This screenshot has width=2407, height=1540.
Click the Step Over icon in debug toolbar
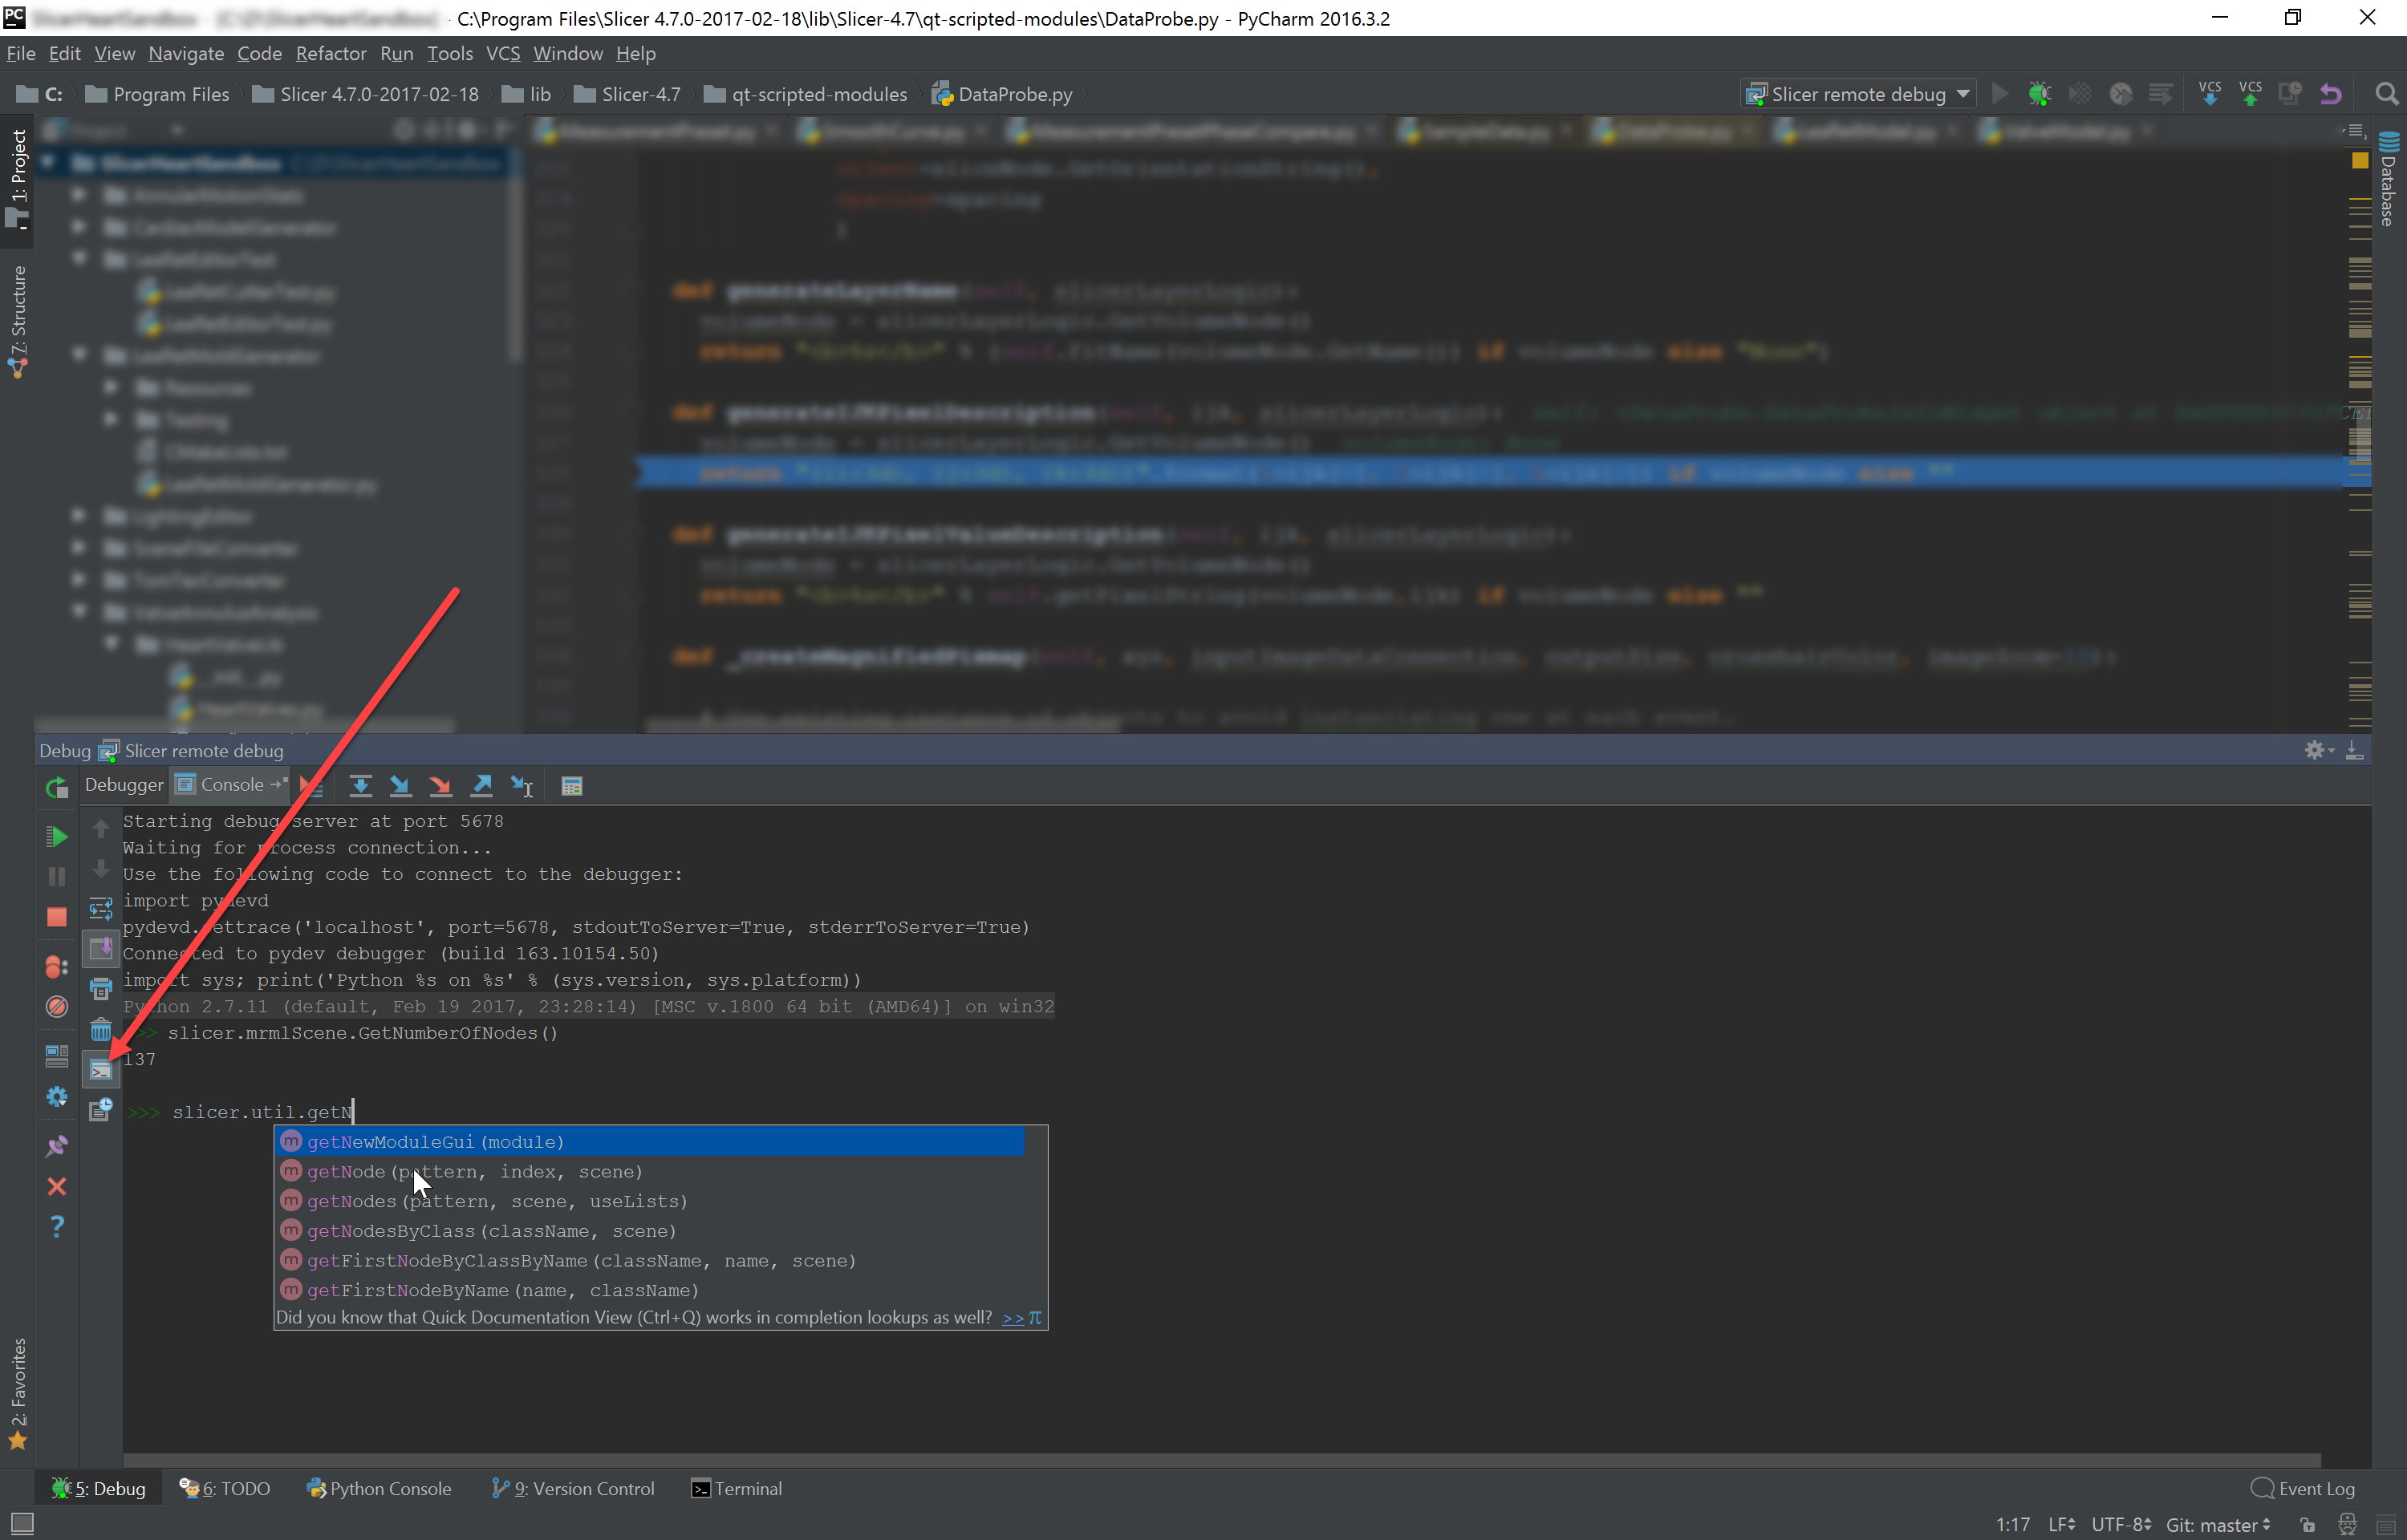coord(360,786)
